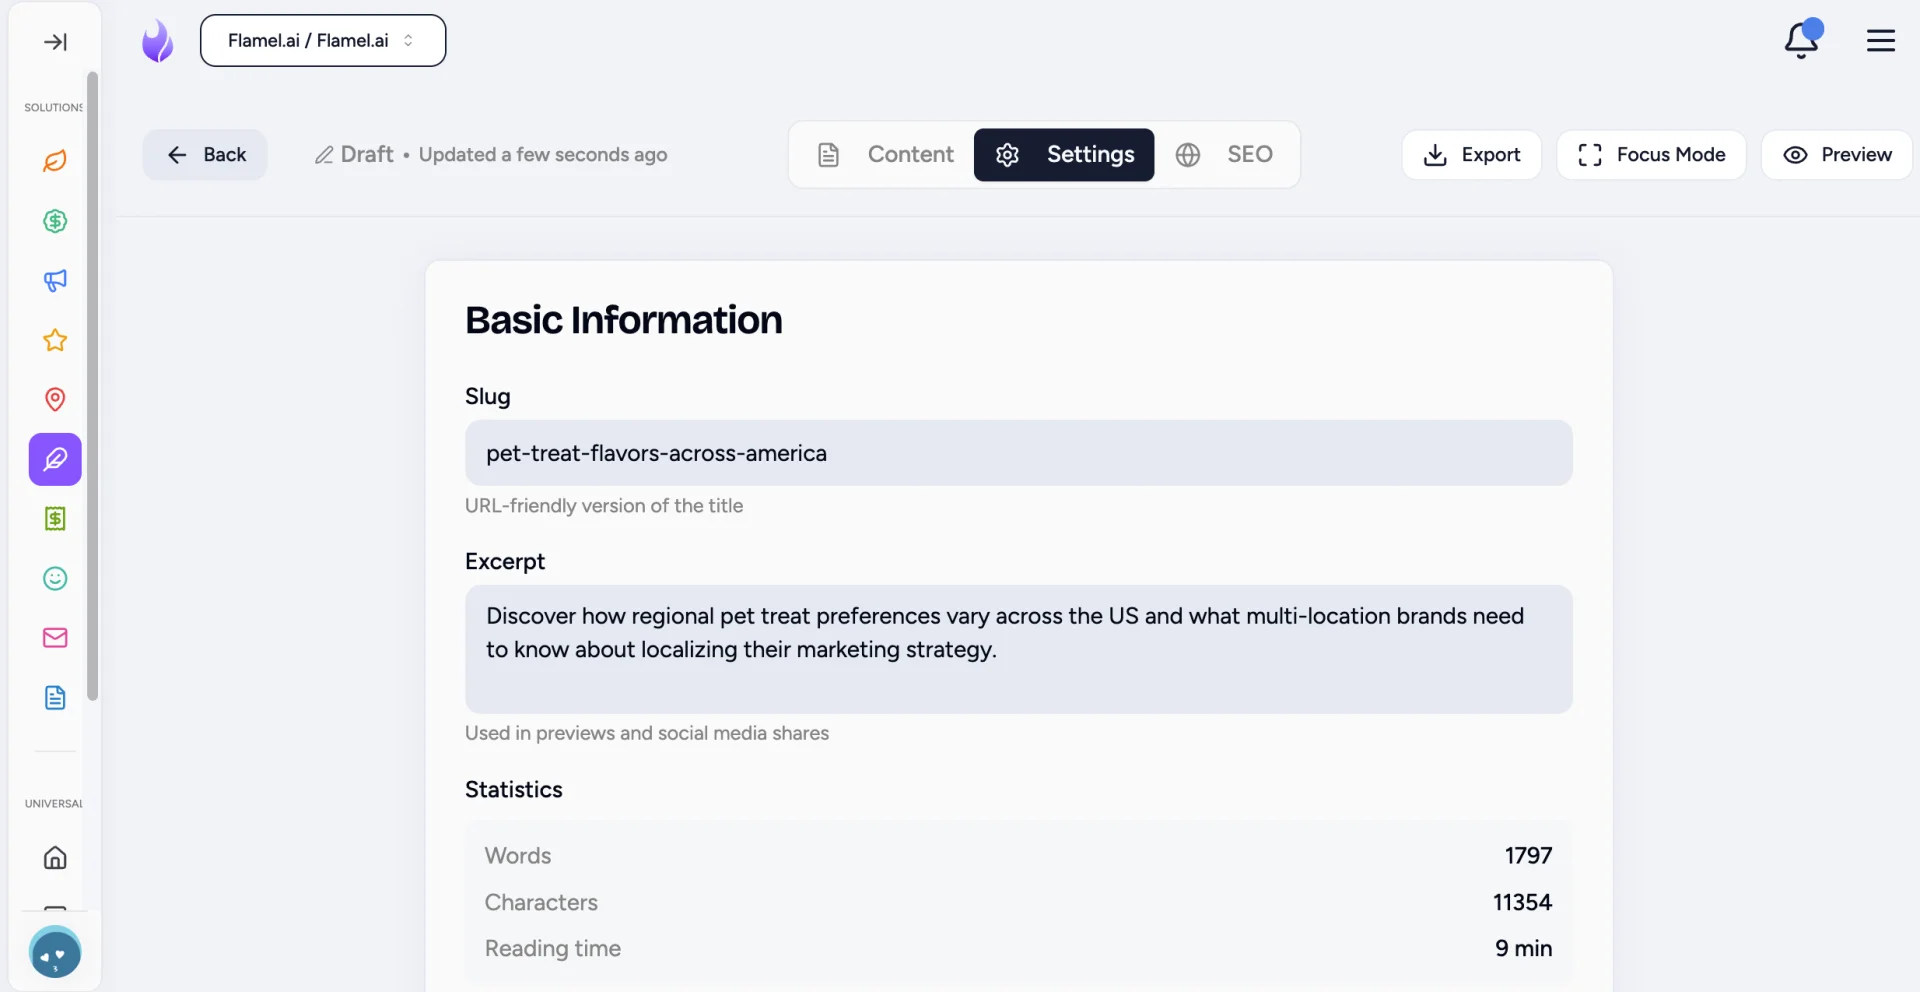Click the 'URL-friendly version of the title' hint
1920x992 pixels.
pyautogui.click(x=604, y=506)
